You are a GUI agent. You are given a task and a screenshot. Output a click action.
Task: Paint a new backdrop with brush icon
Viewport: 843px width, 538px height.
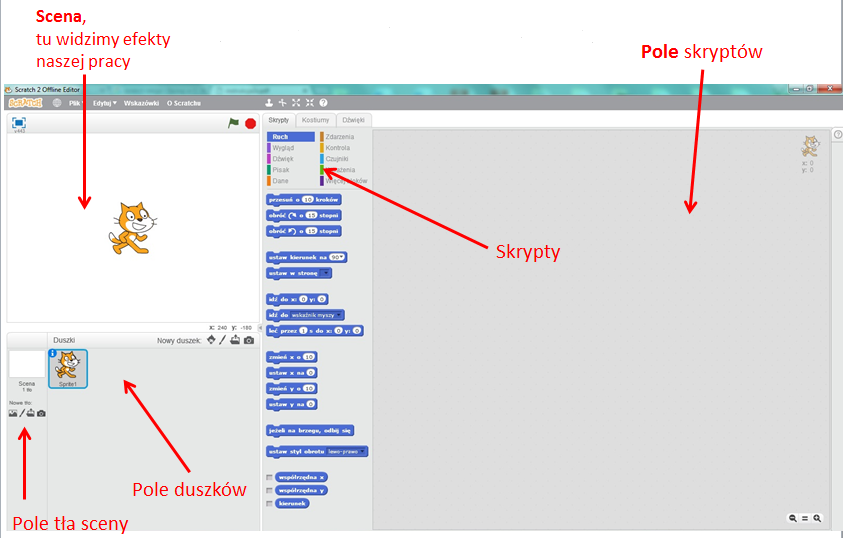click(x=23, y=413)
